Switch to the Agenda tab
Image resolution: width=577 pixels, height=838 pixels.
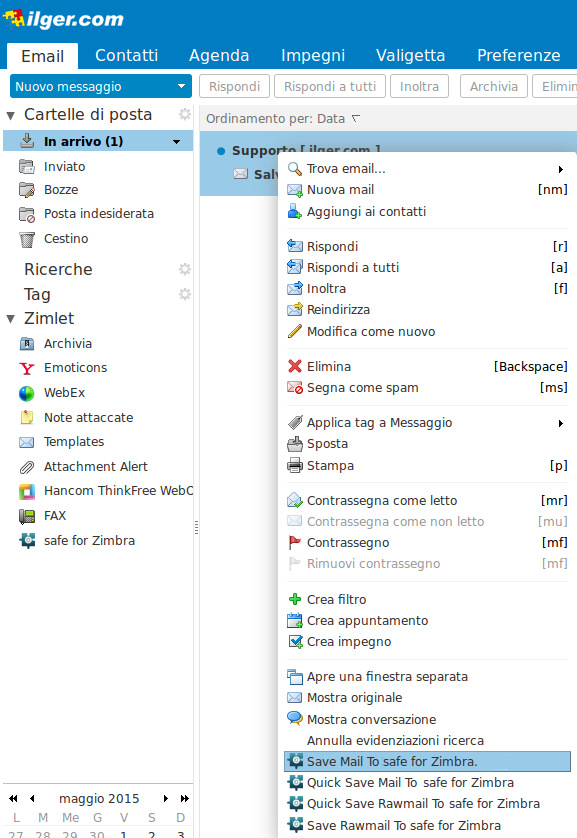click(219, 55)
